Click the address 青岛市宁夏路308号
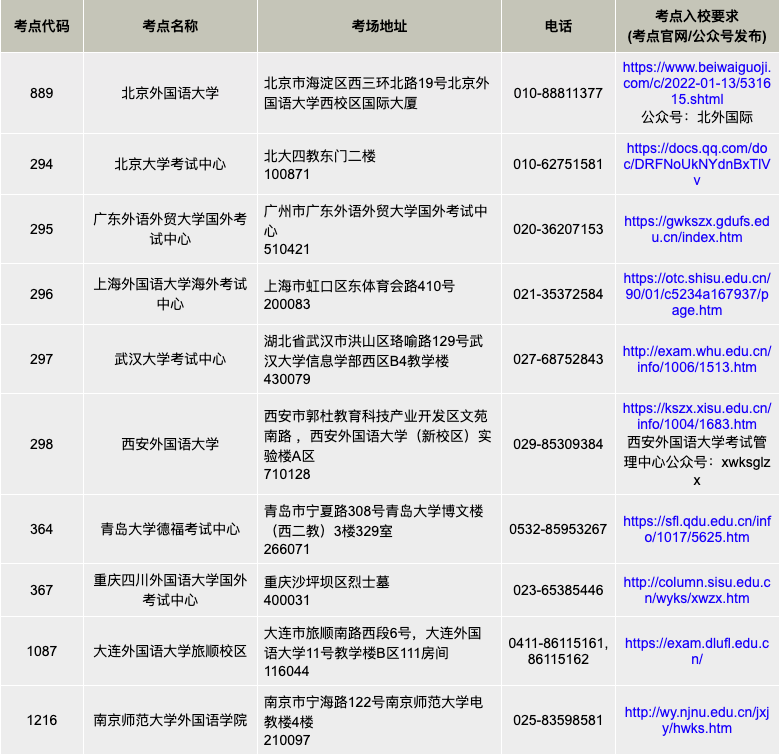This screenshot has width=779, height=755. point(324,511)
